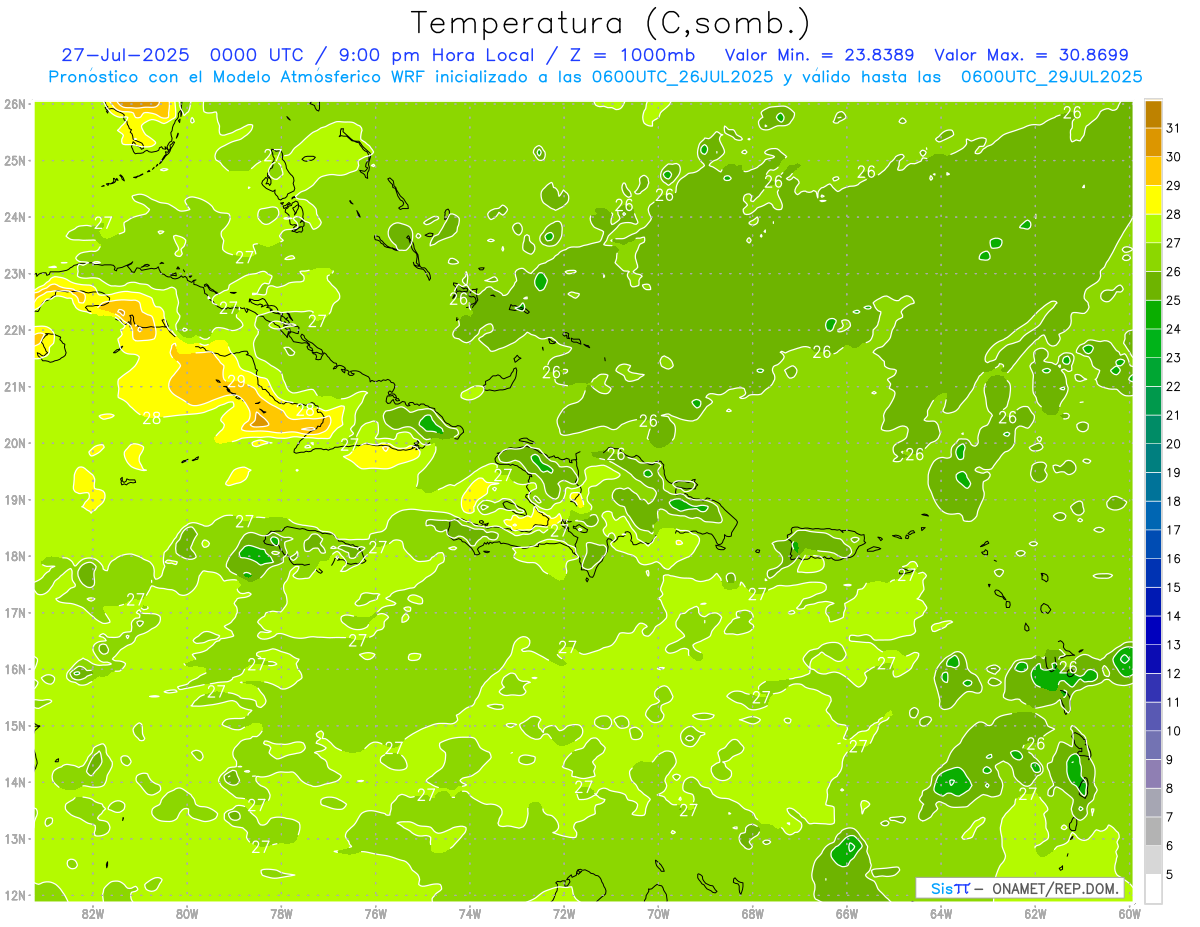The height and width of the screenshot is (927, 1200).
Task: Select the "Valor Min. = 23.8389" value
Action: [x=821, y=55]
